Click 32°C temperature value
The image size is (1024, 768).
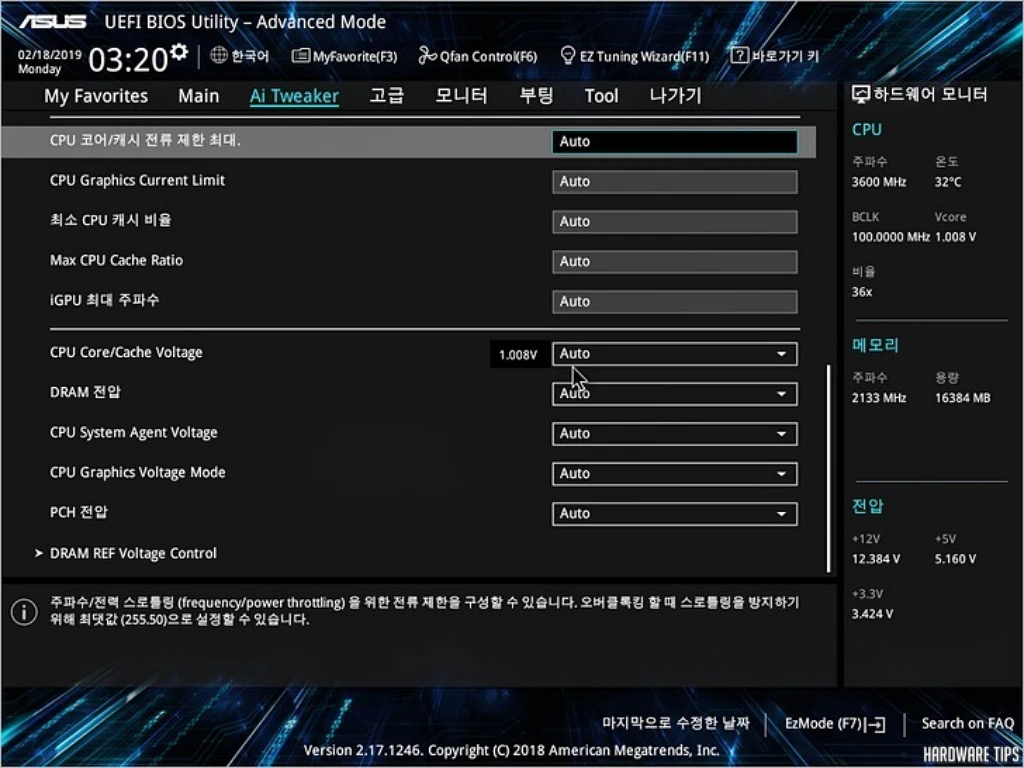click(x=948, y=182)
